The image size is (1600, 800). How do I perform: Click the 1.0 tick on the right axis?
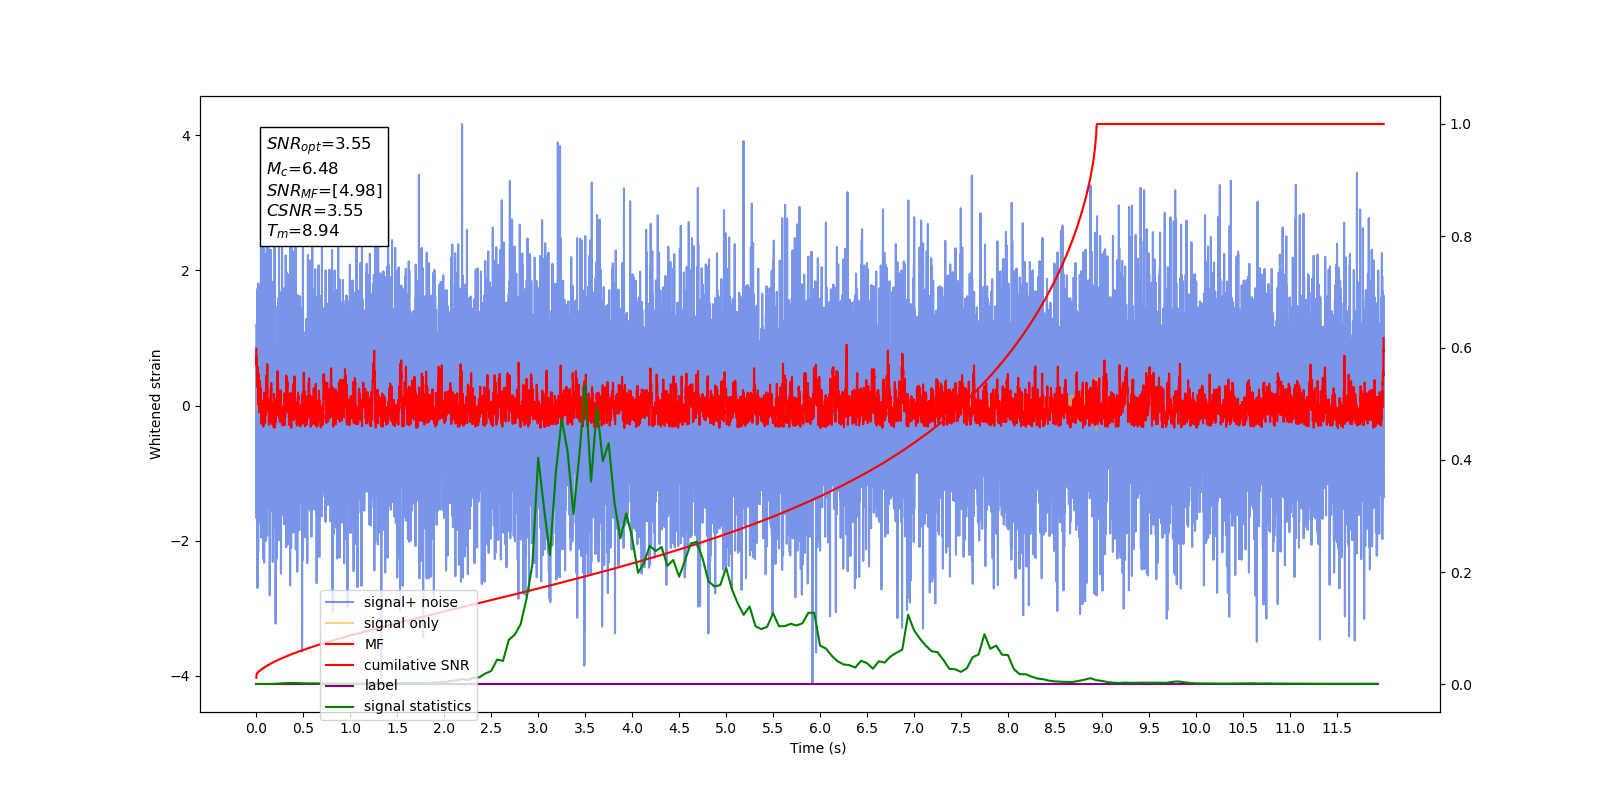[1461, 124]
